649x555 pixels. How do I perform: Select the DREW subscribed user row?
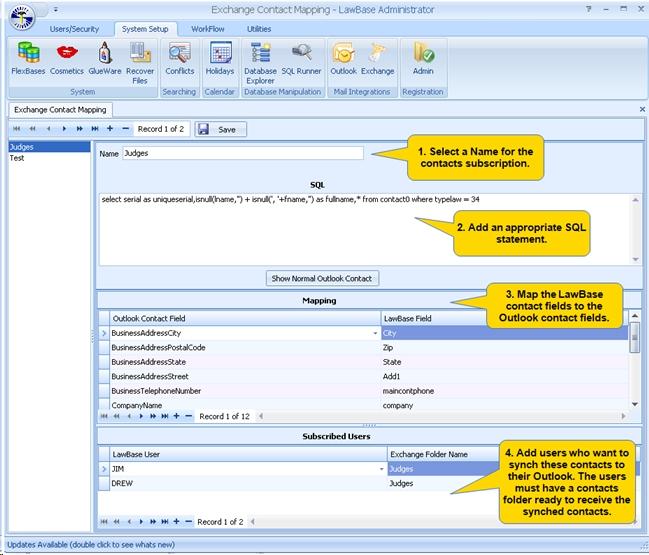[x=248, y=483]
